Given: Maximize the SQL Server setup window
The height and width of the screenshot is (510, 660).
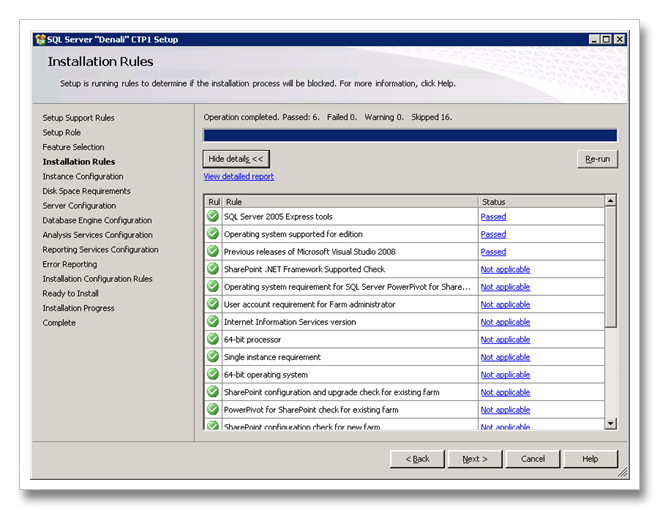Looking at the screenshot, I should (x=607, y=40).
